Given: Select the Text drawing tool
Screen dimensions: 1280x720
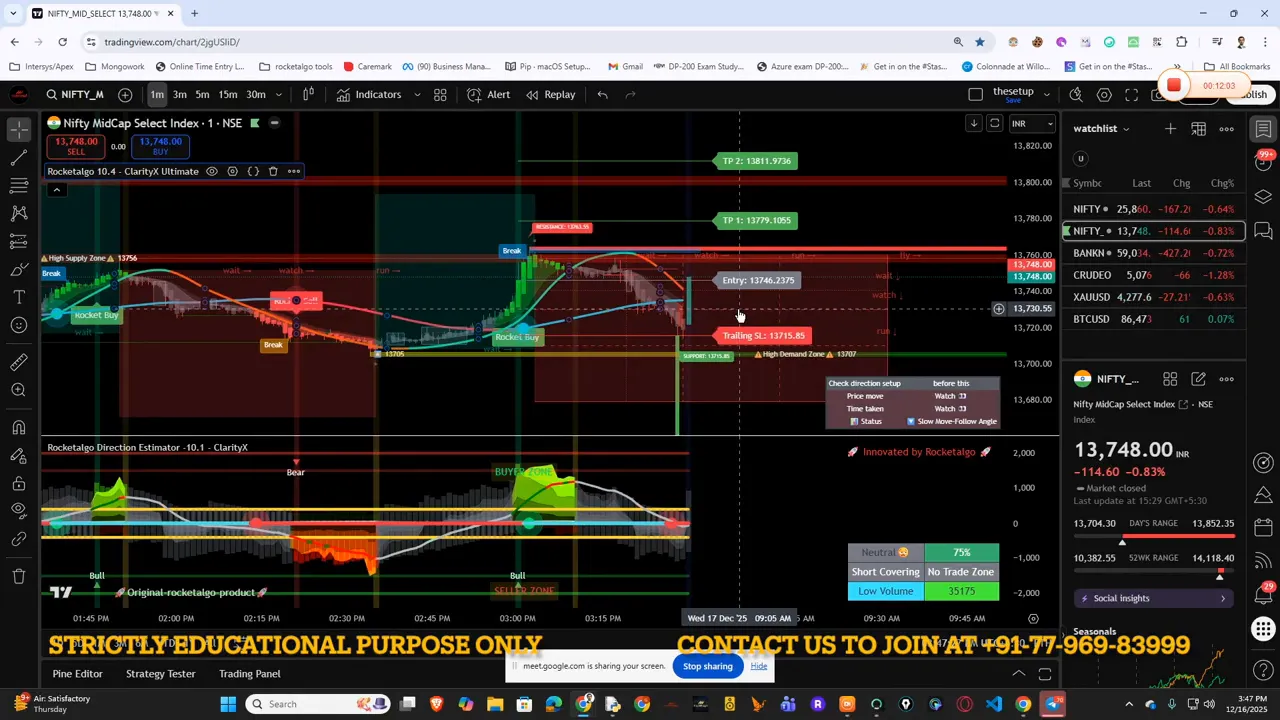Looking at the screenshot, I should click(18, 297).
